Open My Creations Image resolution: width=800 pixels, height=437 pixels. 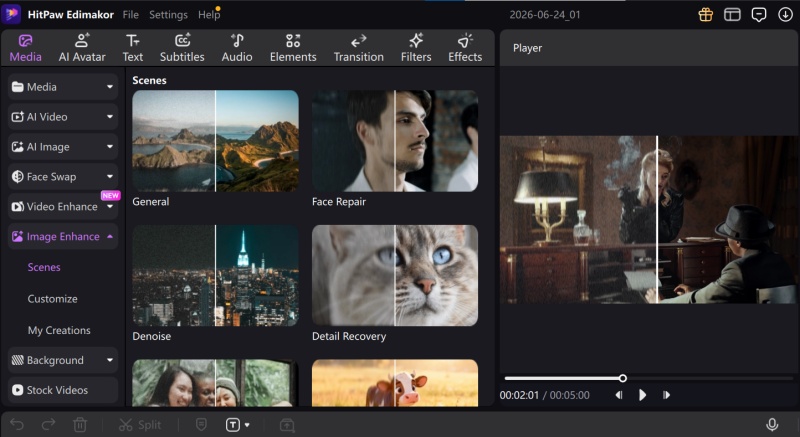click(x=59, y=330)
